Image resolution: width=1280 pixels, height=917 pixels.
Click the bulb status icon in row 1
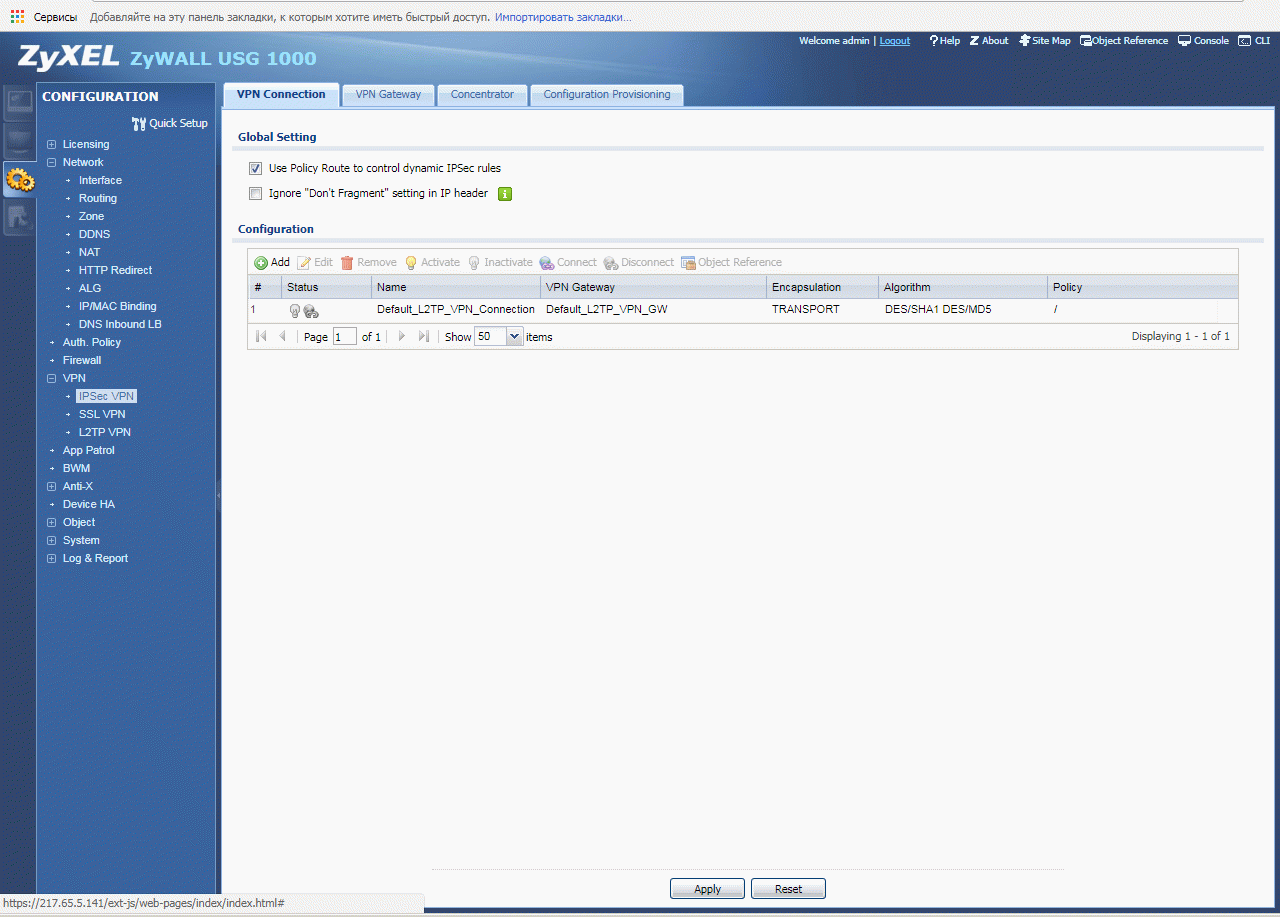click(x=294, y=311)
